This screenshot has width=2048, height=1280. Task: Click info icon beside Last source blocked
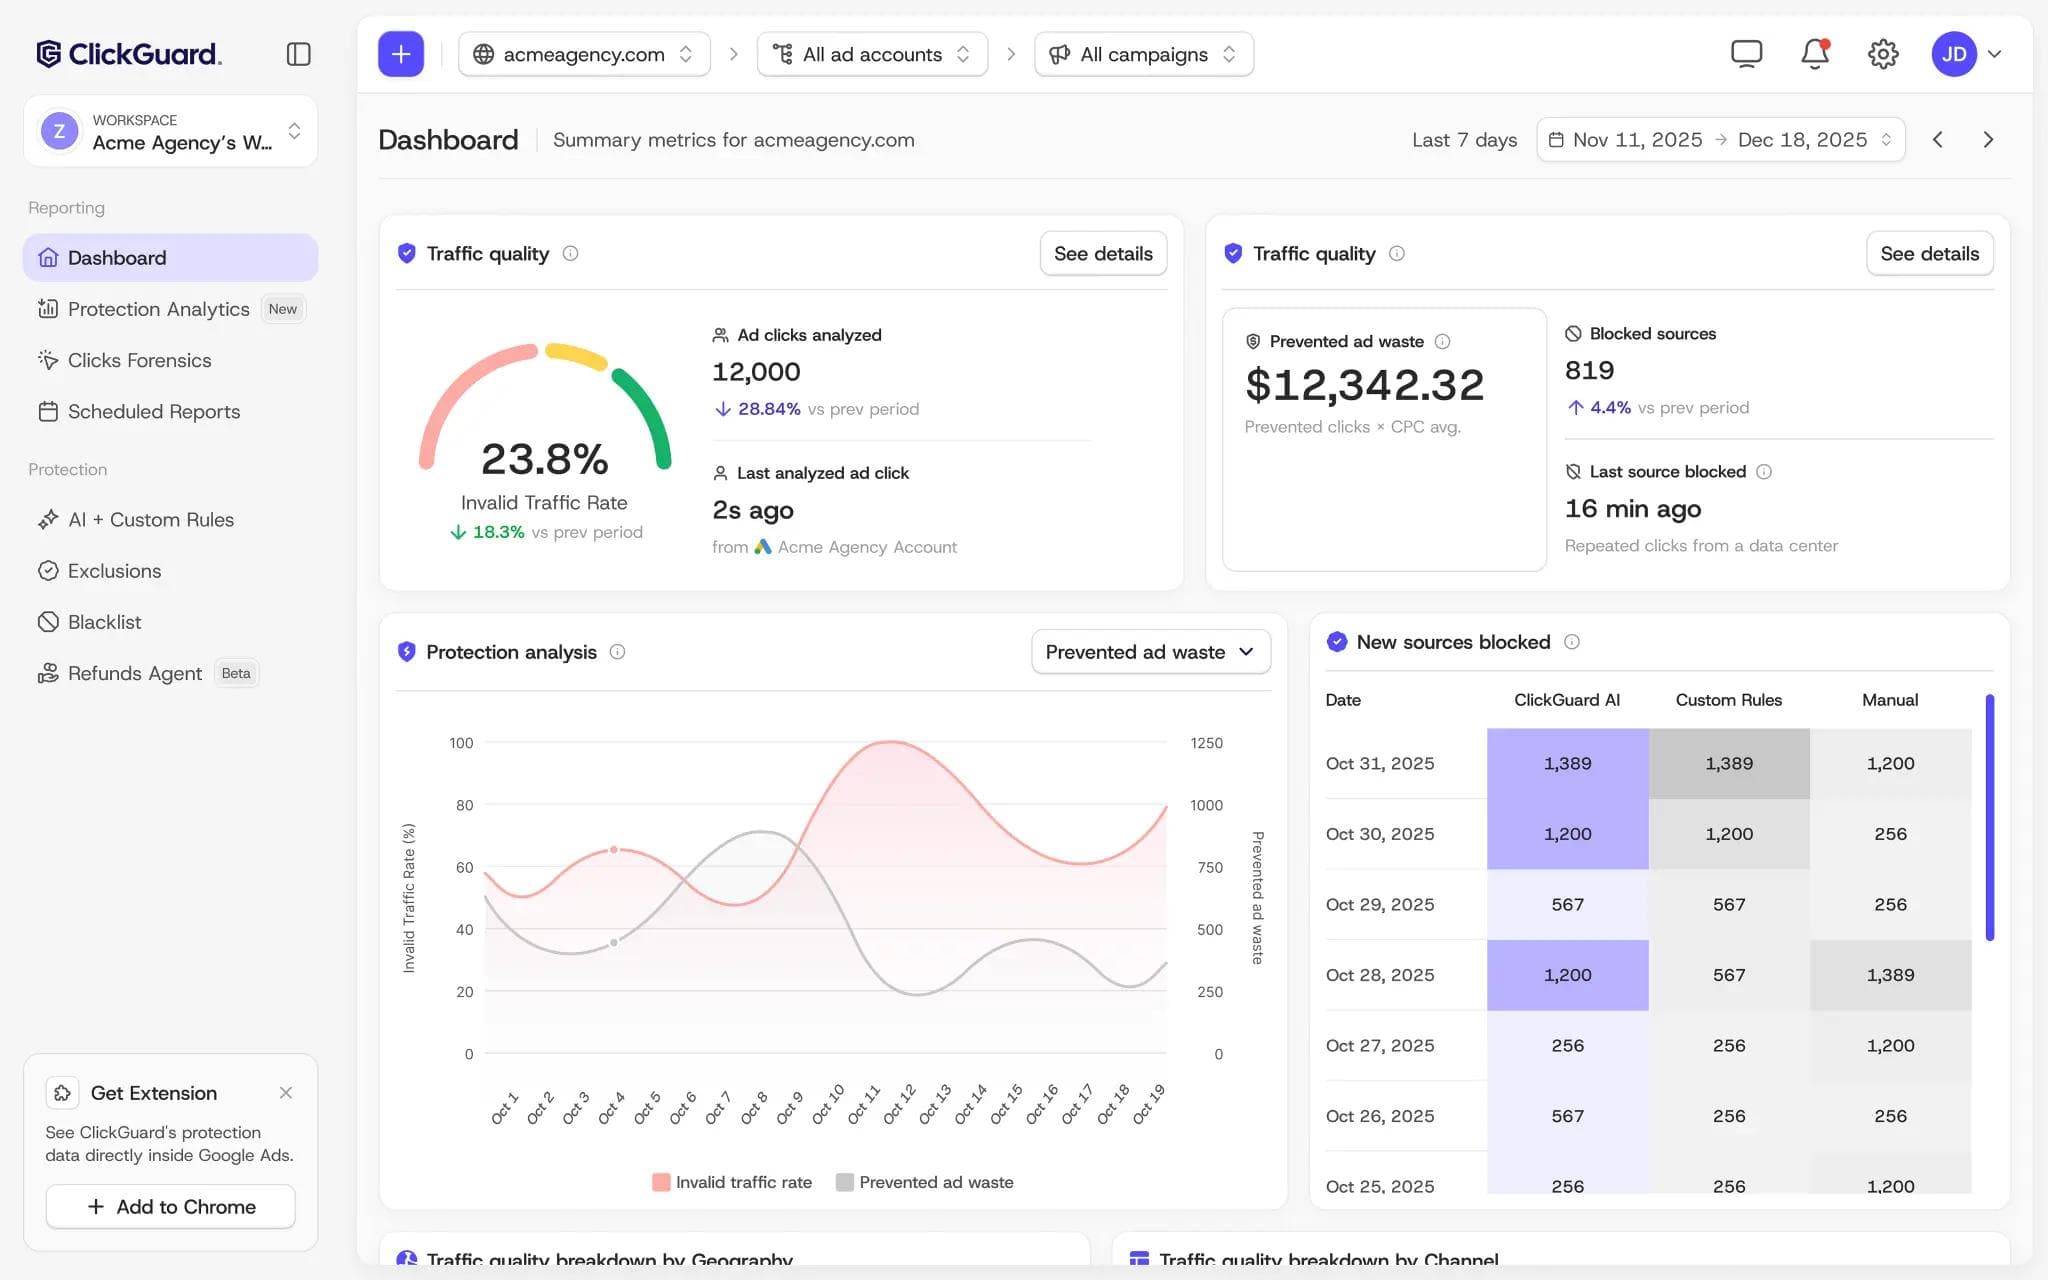point(1764,471)
